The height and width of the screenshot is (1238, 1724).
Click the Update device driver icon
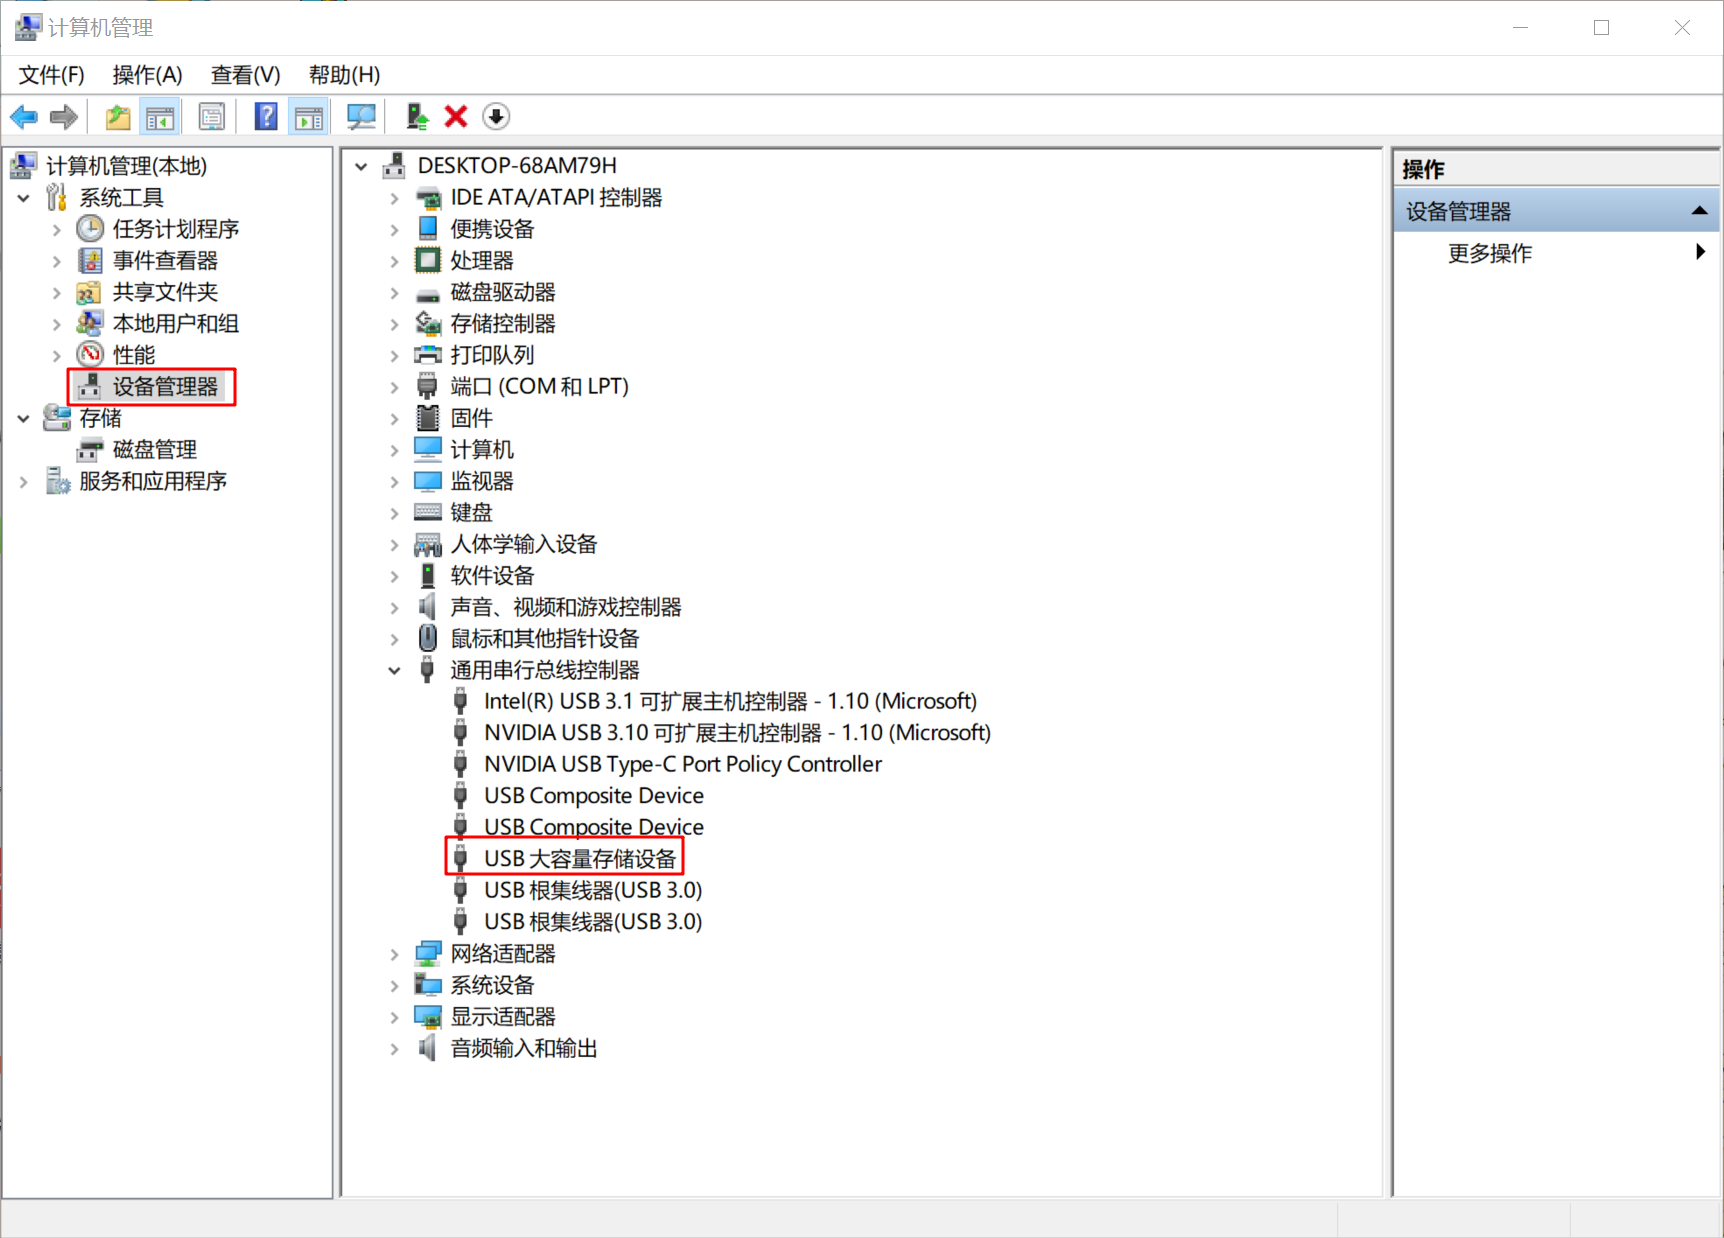417,117
